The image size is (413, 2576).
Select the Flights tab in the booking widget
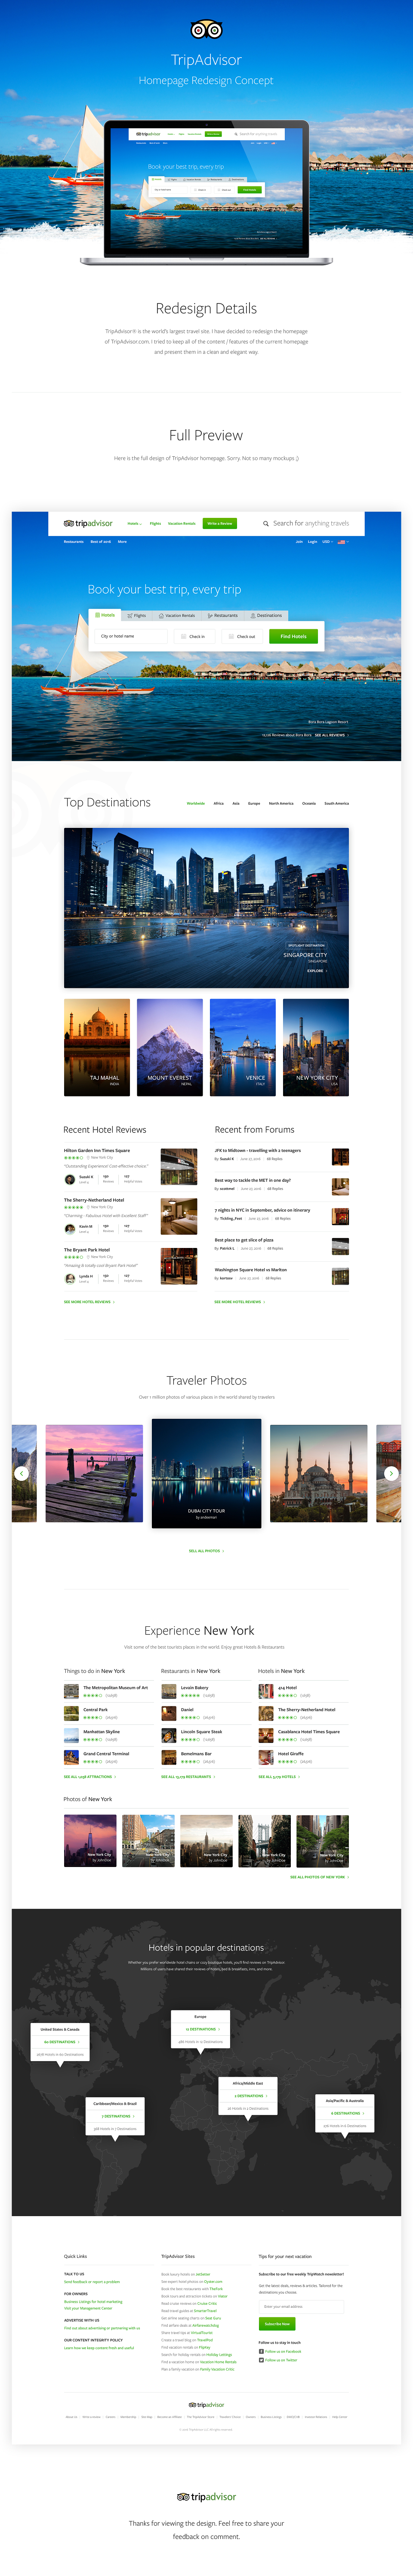137,615
